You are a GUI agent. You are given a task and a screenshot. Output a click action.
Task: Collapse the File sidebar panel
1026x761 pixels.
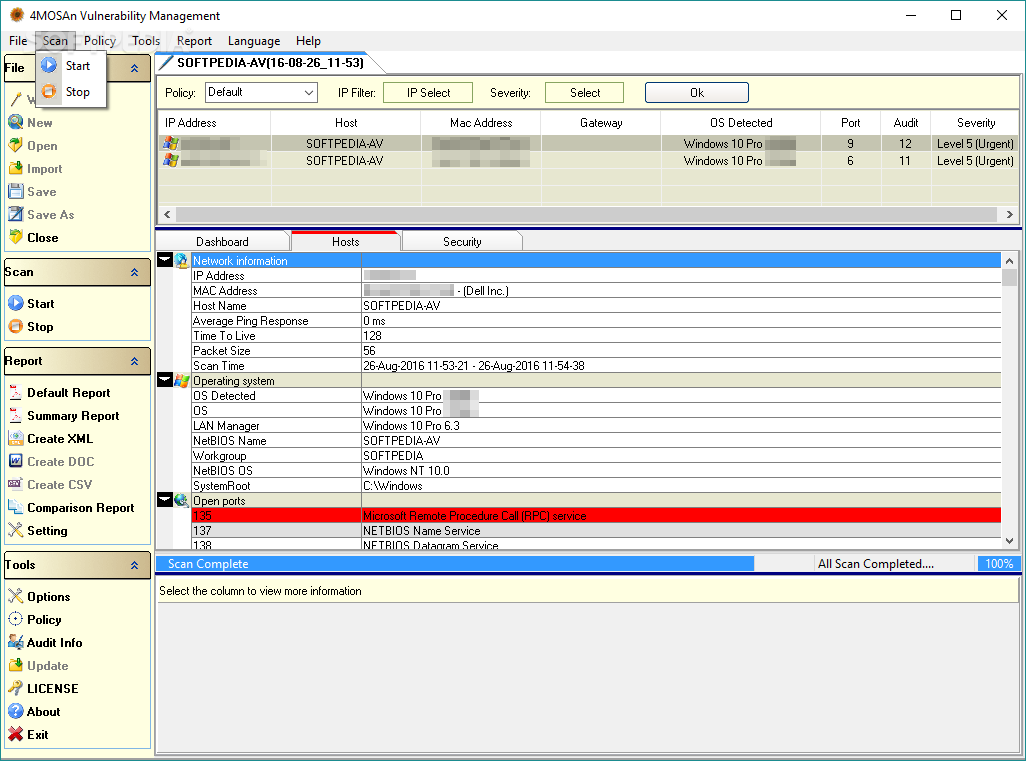coord(134,68)
